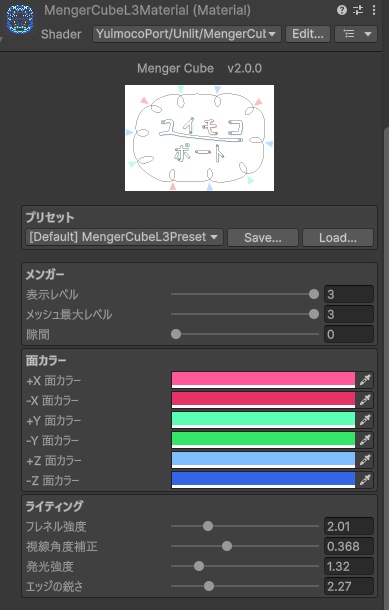Click the -Z 面カラー label

(x=53, y=480)
